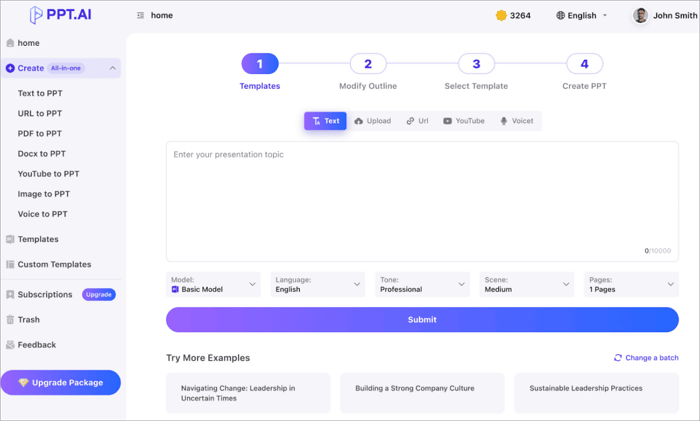
Task: Click the Submit button
Action: coord(422,320)
